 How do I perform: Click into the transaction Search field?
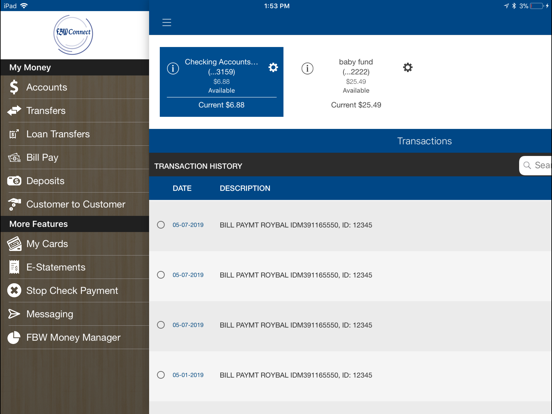535,165
